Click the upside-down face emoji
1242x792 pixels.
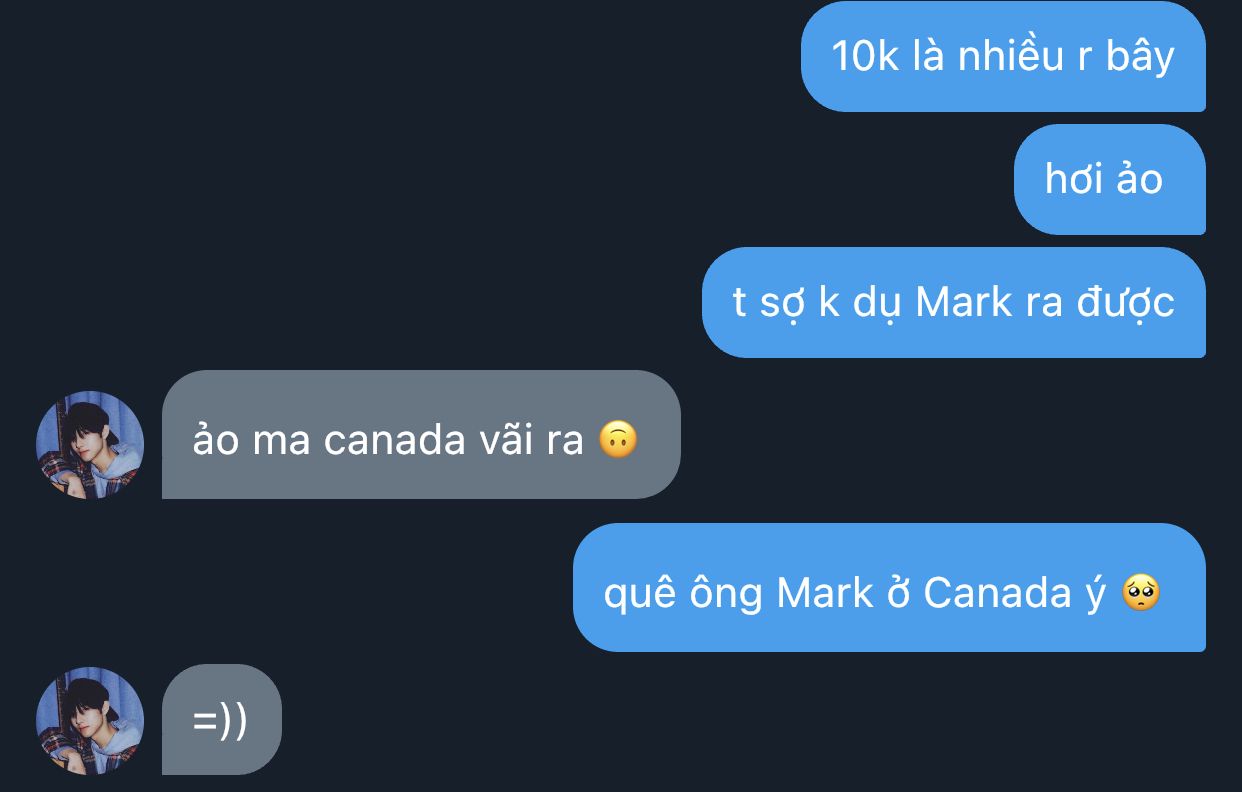[x=618, y=440]
